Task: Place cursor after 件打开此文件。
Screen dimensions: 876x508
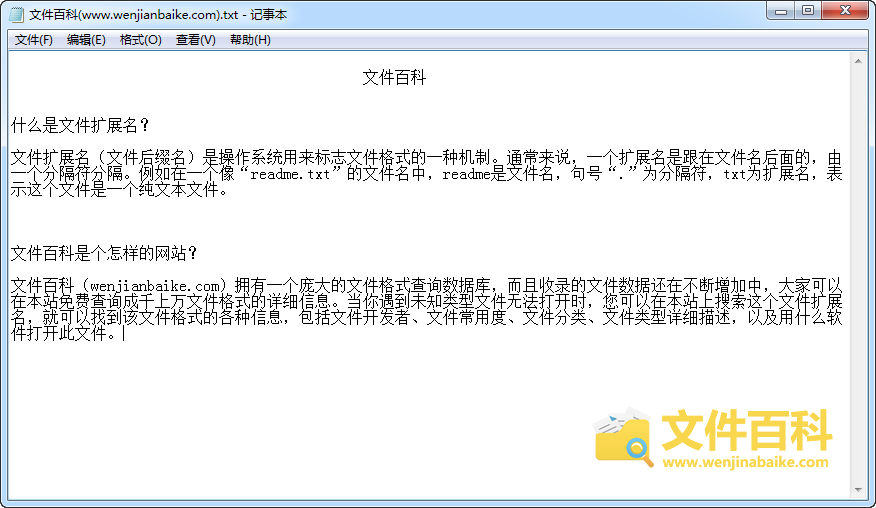Action: point(124,334)
